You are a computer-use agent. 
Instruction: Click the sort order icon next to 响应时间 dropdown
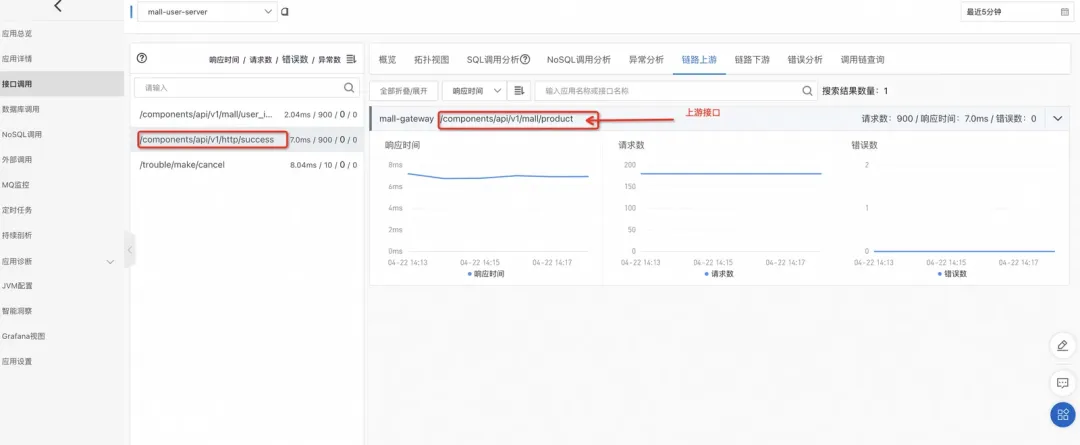point(519,91)
